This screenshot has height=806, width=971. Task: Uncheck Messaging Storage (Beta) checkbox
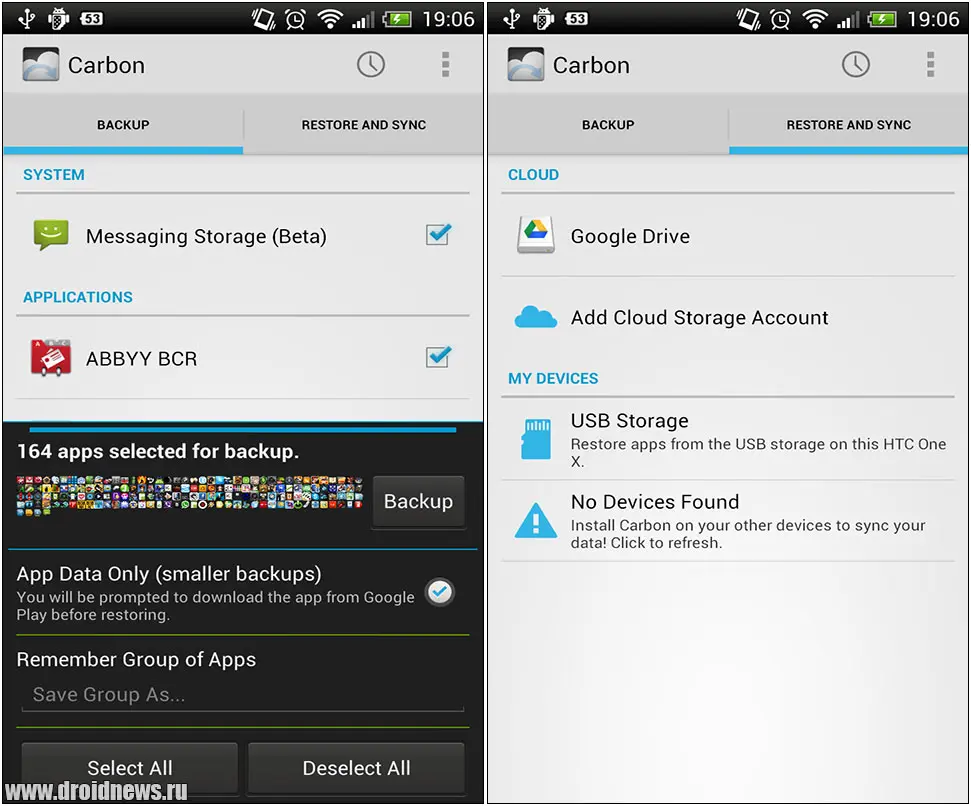click(438, 234)
